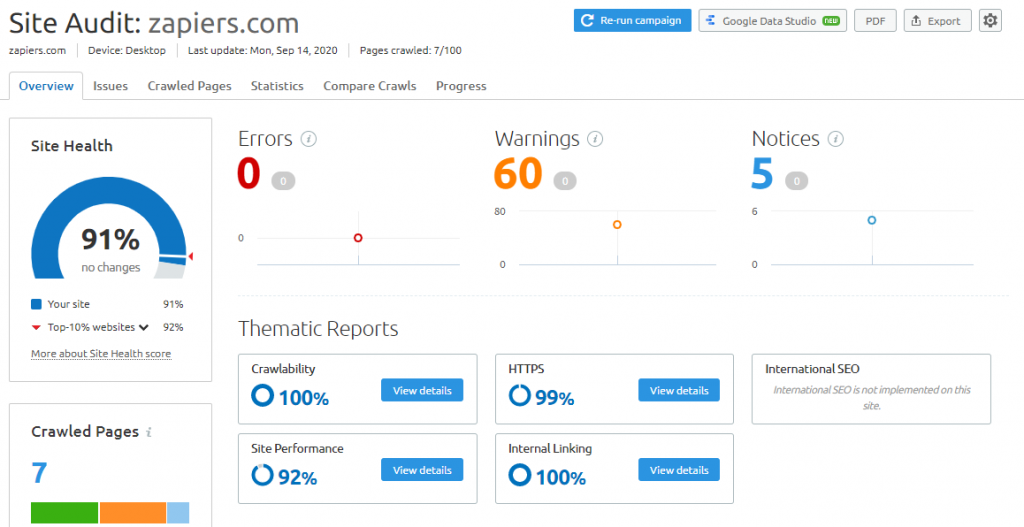Click the red triangle legend marker
The width and height of the screenshot is (1024, 527).
[37, 327]
